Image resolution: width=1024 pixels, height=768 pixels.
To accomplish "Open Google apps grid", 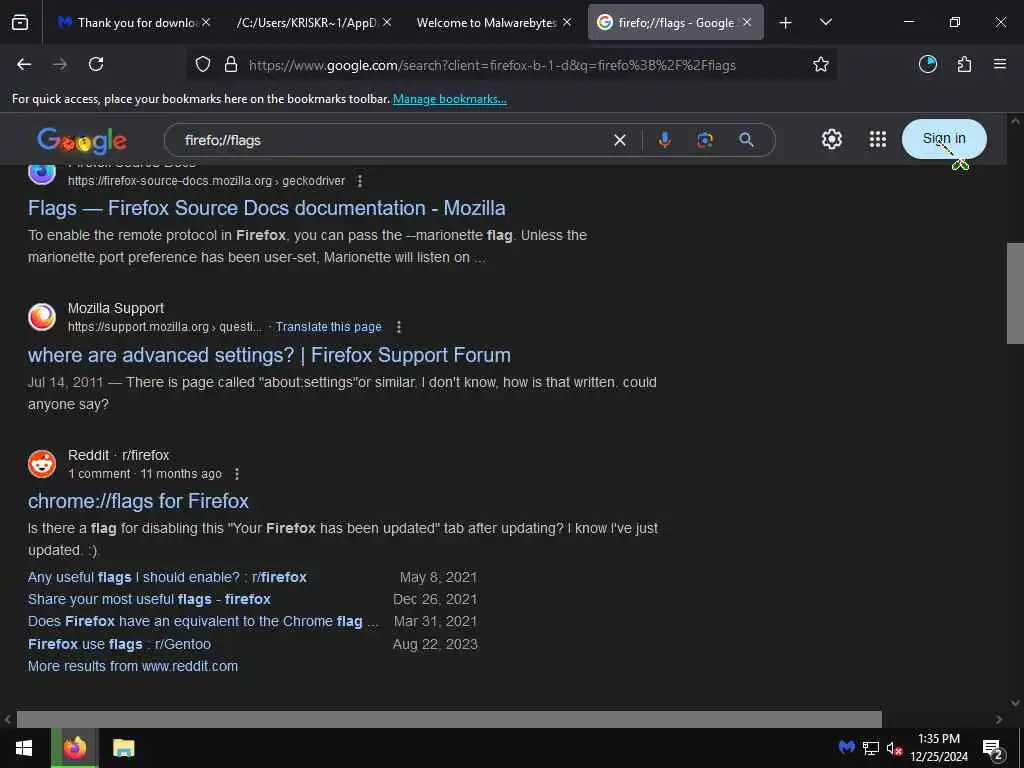I will (878, 139).
